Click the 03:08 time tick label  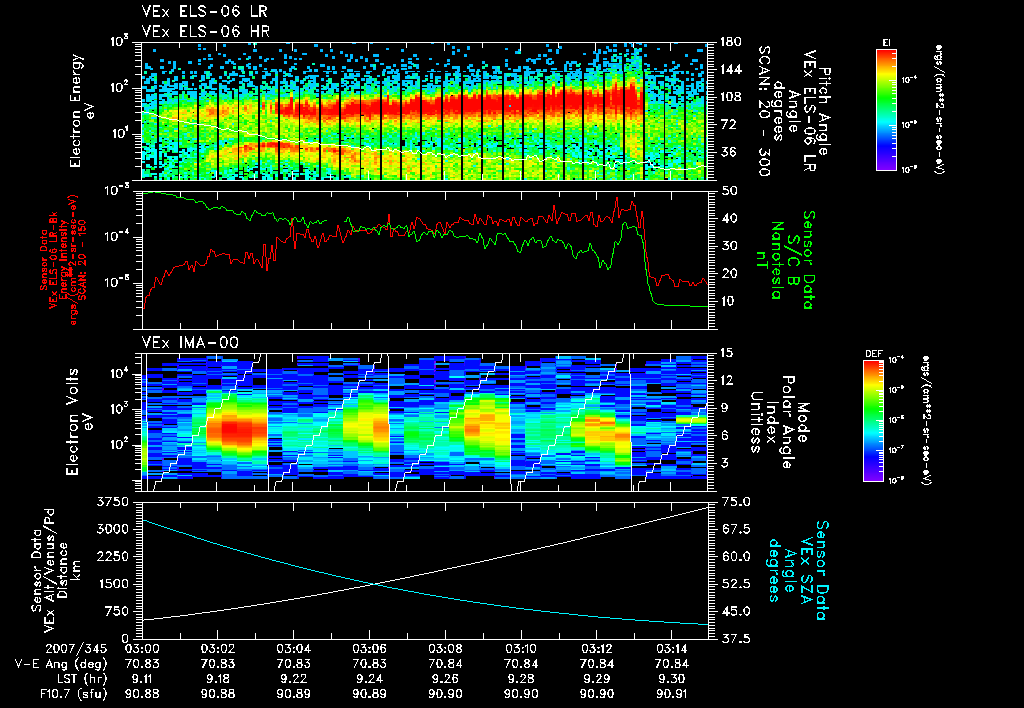pyautogui.click(x=445, y=649)
